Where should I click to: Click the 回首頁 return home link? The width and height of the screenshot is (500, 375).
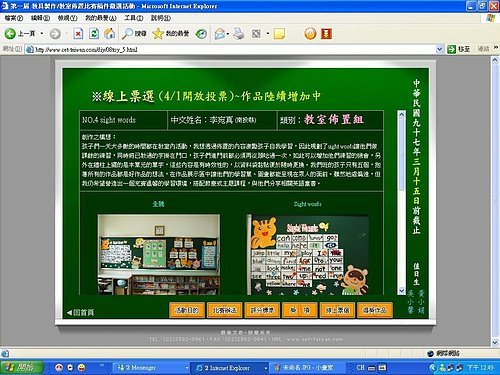(80, 312)
